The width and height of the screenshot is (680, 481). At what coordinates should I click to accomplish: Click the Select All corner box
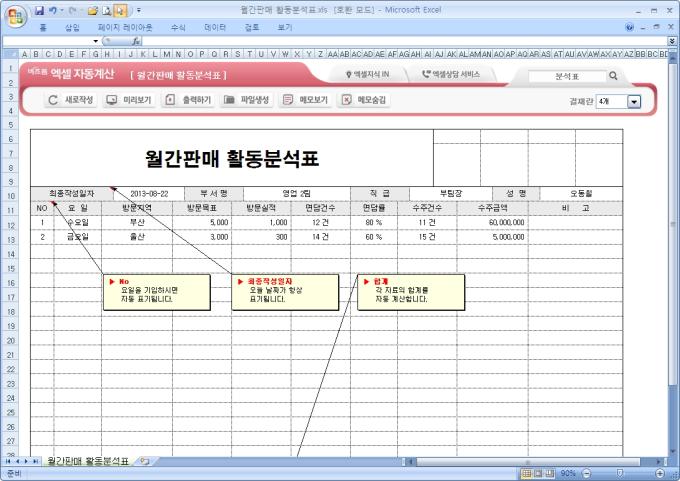10,54
